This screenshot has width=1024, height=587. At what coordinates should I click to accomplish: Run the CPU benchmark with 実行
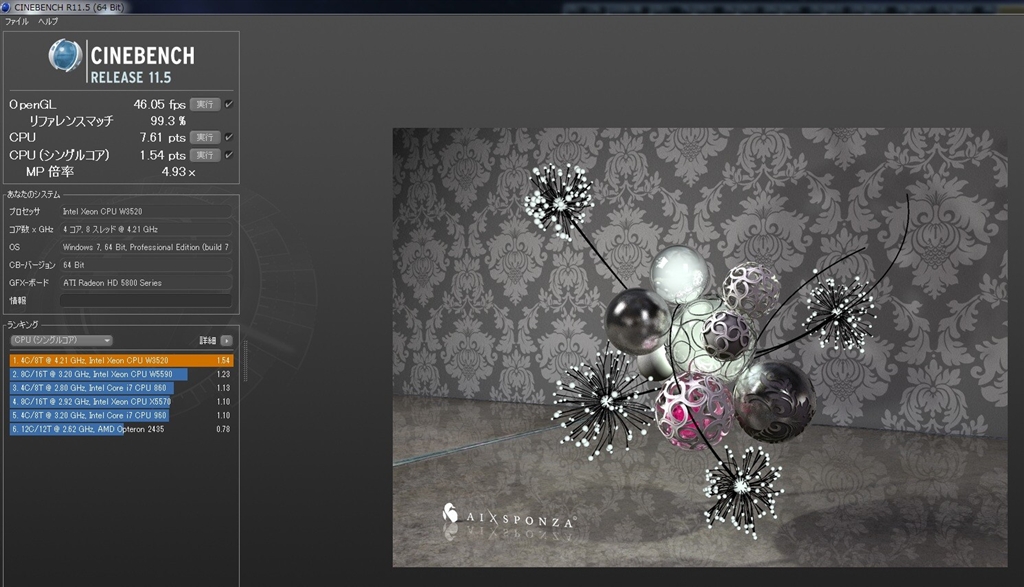pyautogui.click(x=204, y=137)
